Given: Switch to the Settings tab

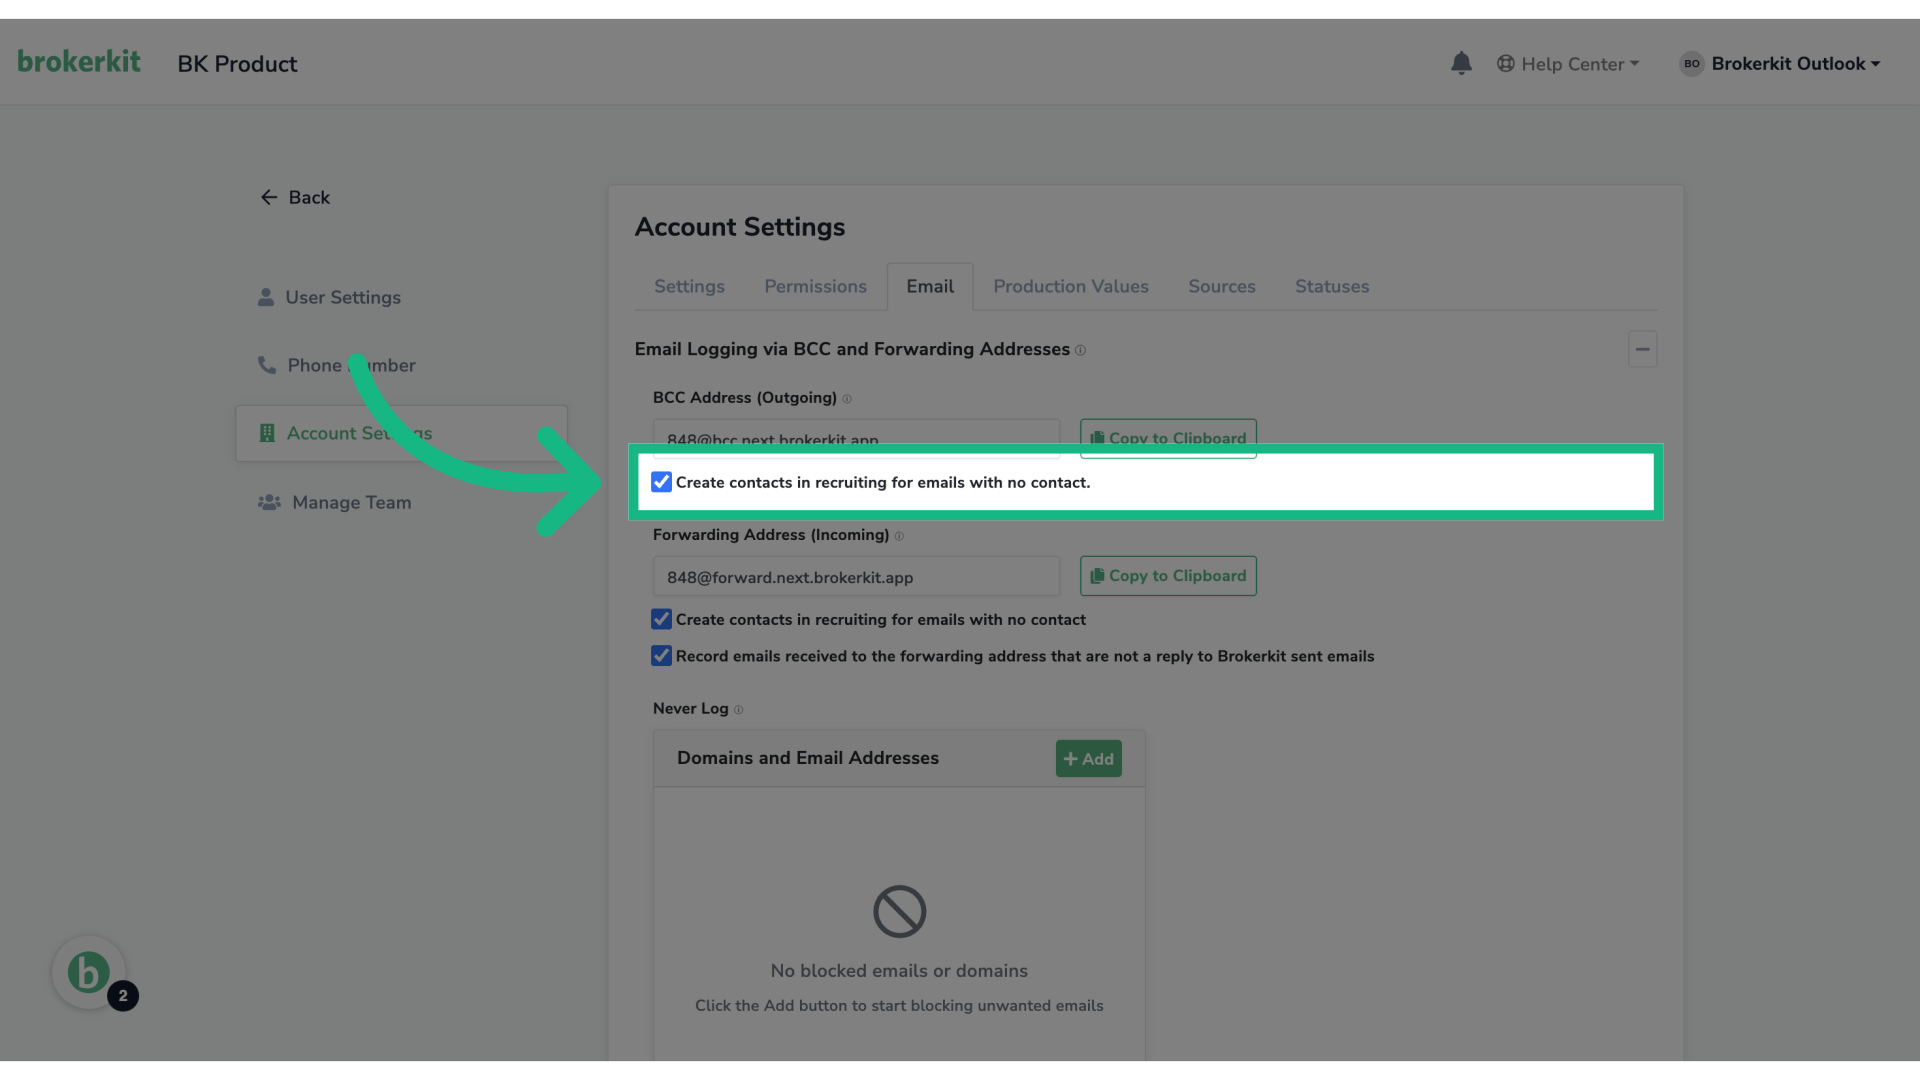Looking at the screenshot, I should [689, 286].
